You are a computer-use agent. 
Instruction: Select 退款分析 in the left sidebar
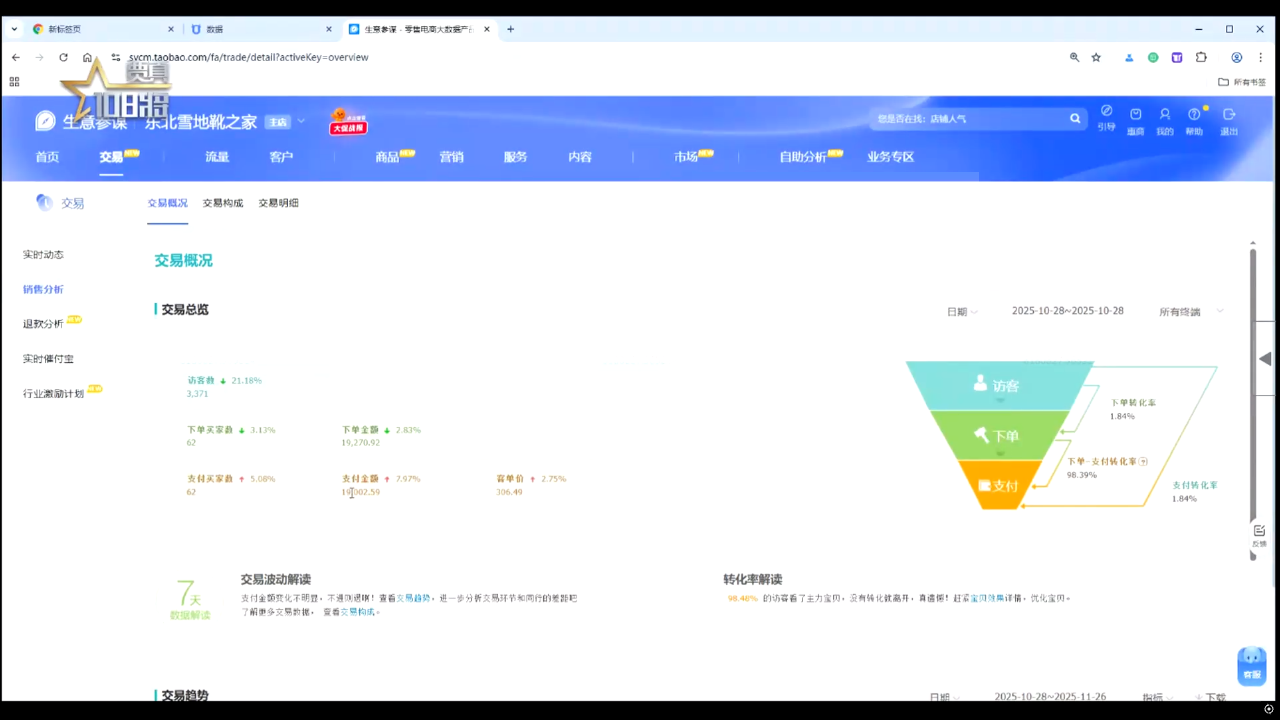[x=43, y=324]
